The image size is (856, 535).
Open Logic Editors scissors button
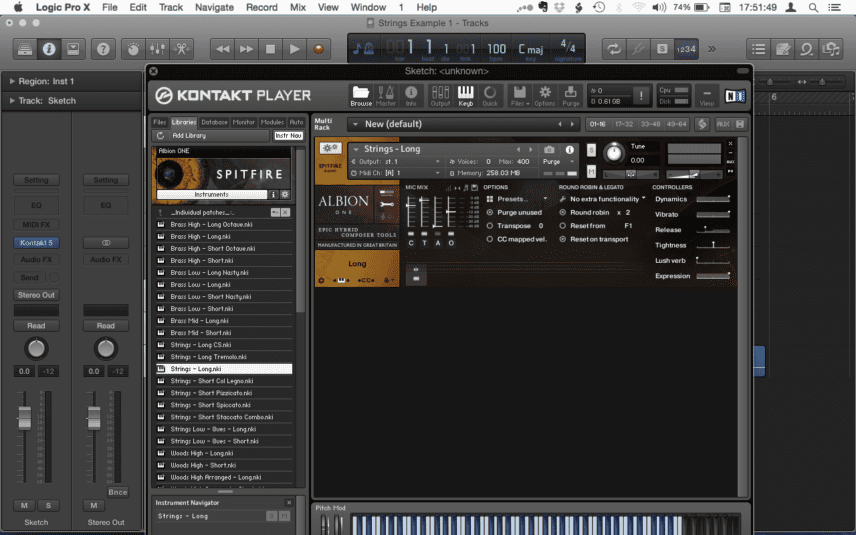pyautogui.click(x=181, y=49)
